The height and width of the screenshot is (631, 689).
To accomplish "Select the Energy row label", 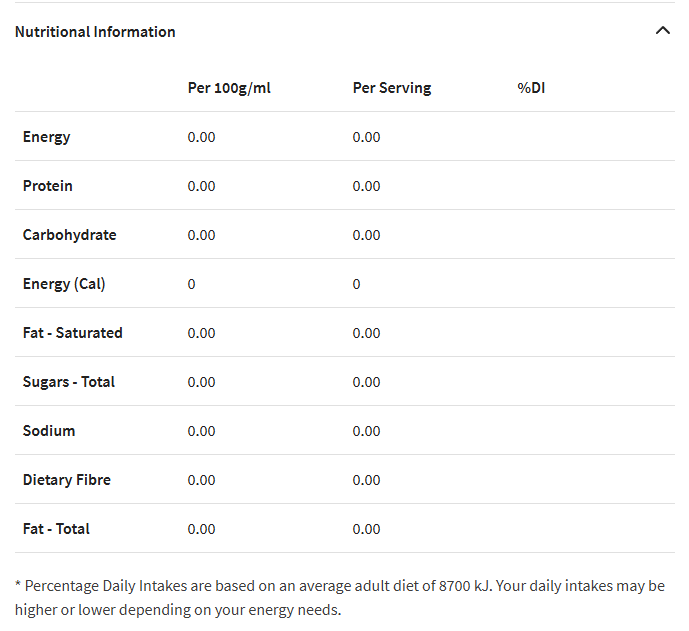I will click(x=46, y=137).
